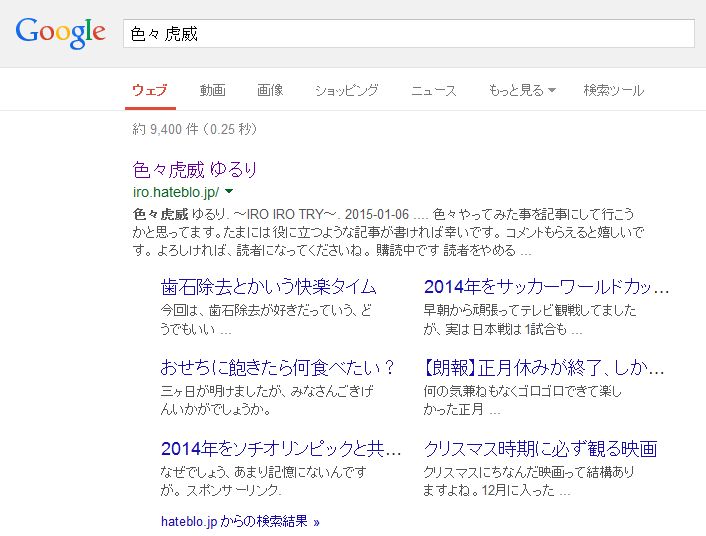Open 2014年をソチオリンピックと共… sitelink
The width and height of the screenshot is (706, 536).
281,449
